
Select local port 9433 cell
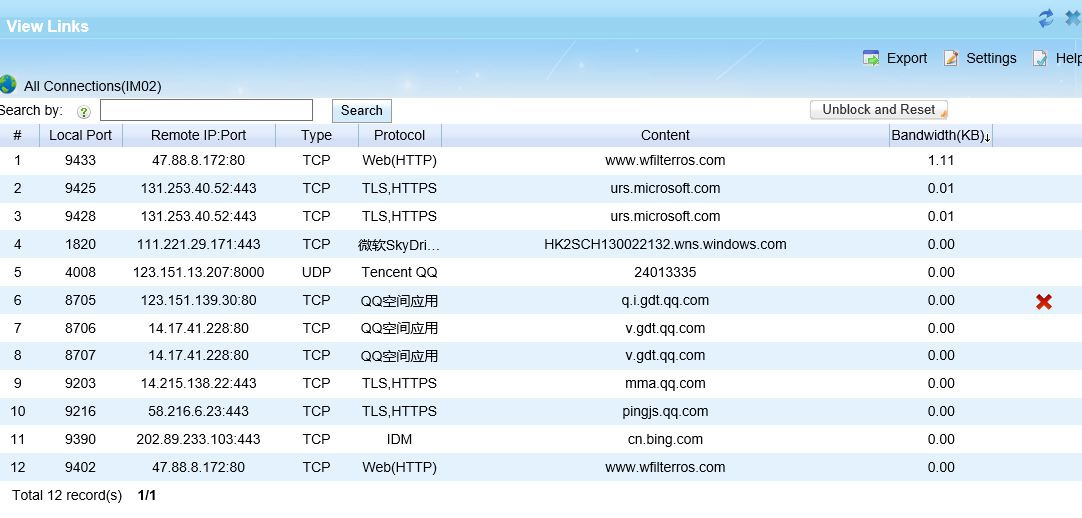coord(81,161)
